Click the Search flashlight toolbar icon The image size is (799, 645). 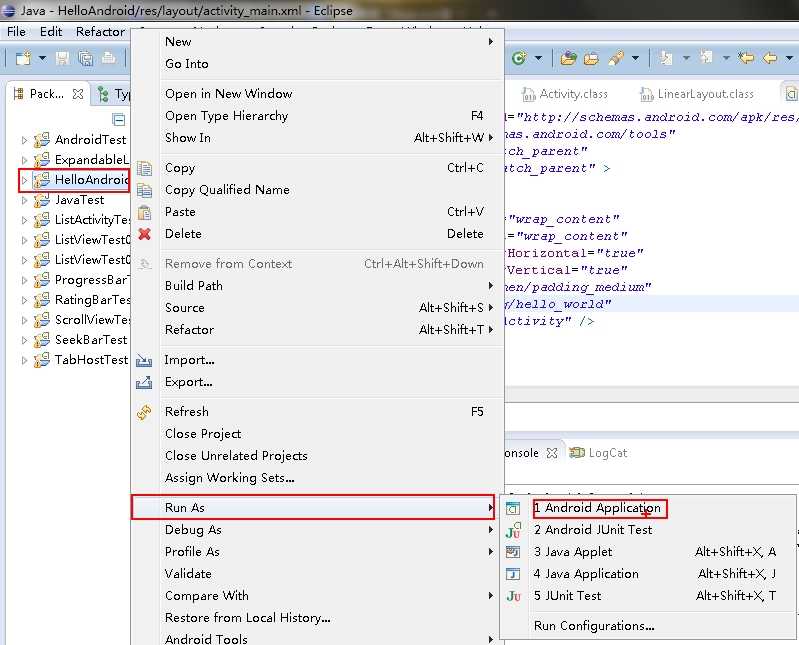point(616,59)
